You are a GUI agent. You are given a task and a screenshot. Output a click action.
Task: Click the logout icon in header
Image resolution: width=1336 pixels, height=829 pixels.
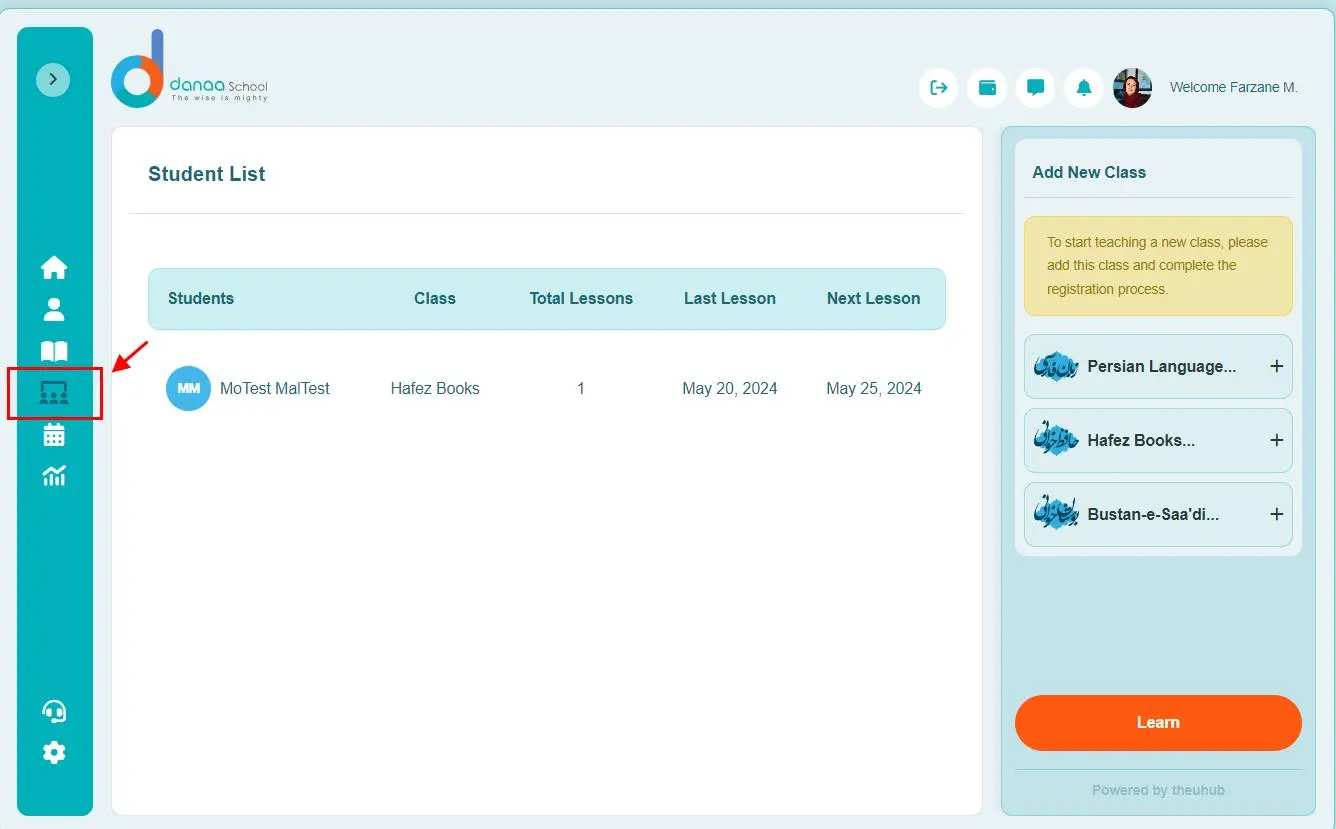(938, 88)
